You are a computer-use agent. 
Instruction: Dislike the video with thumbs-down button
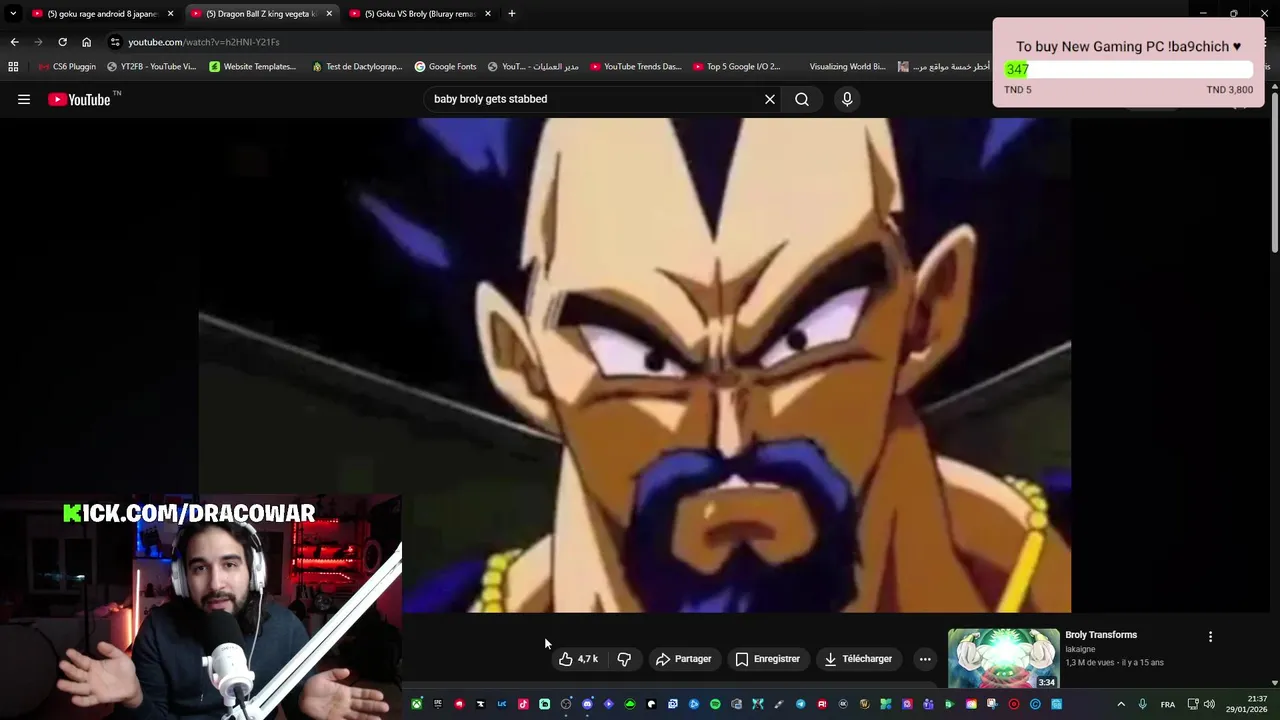pyautogui.click(x=624, y=659)
